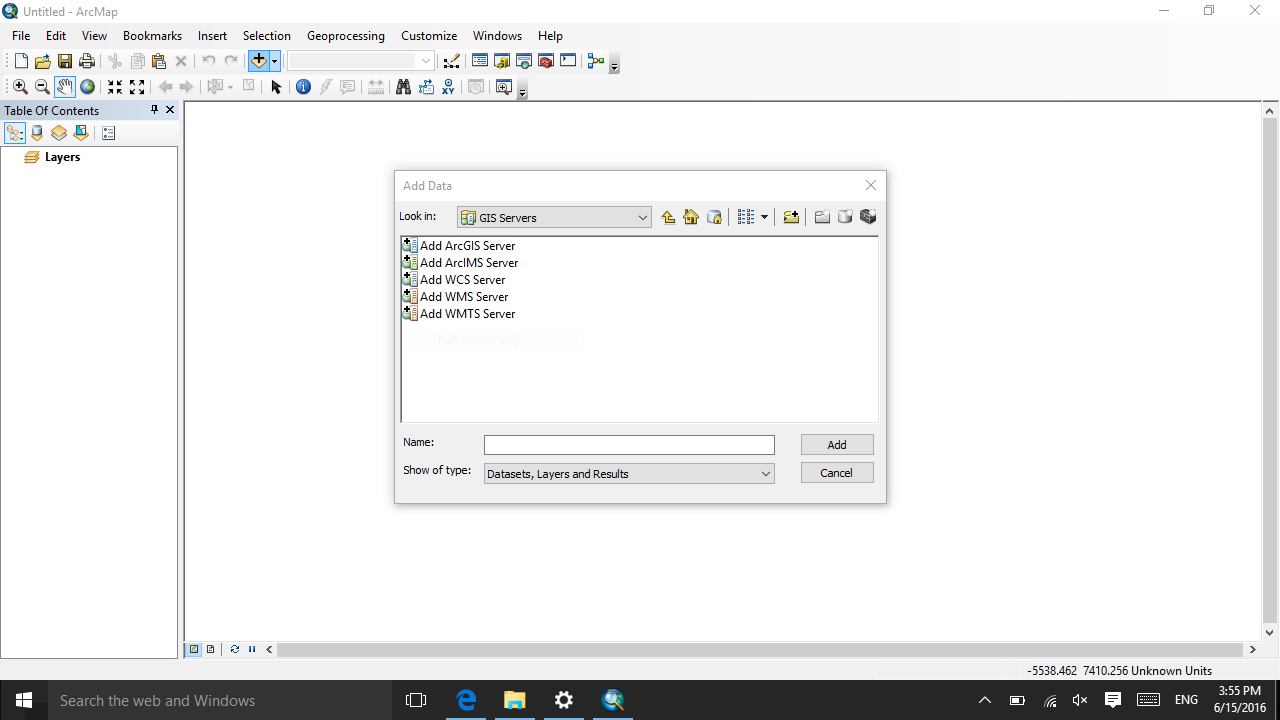The width and height of the screenshot is (1280, 720).
Task: Open the Bookmarks menu
Action: (x=152, y=35)
